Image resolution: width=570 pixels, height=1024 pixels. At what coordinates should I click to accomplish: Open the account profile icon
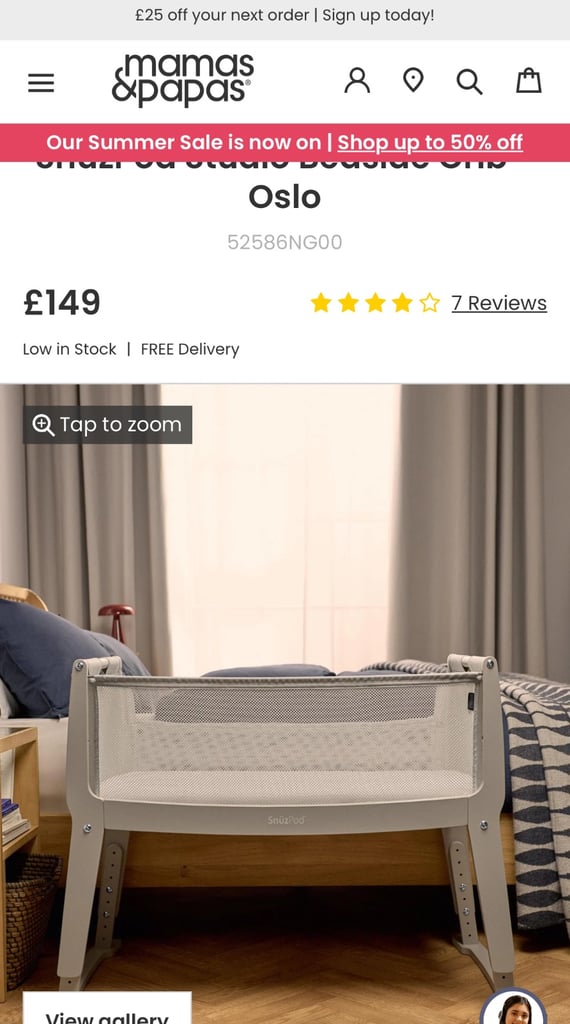(357, 81)
